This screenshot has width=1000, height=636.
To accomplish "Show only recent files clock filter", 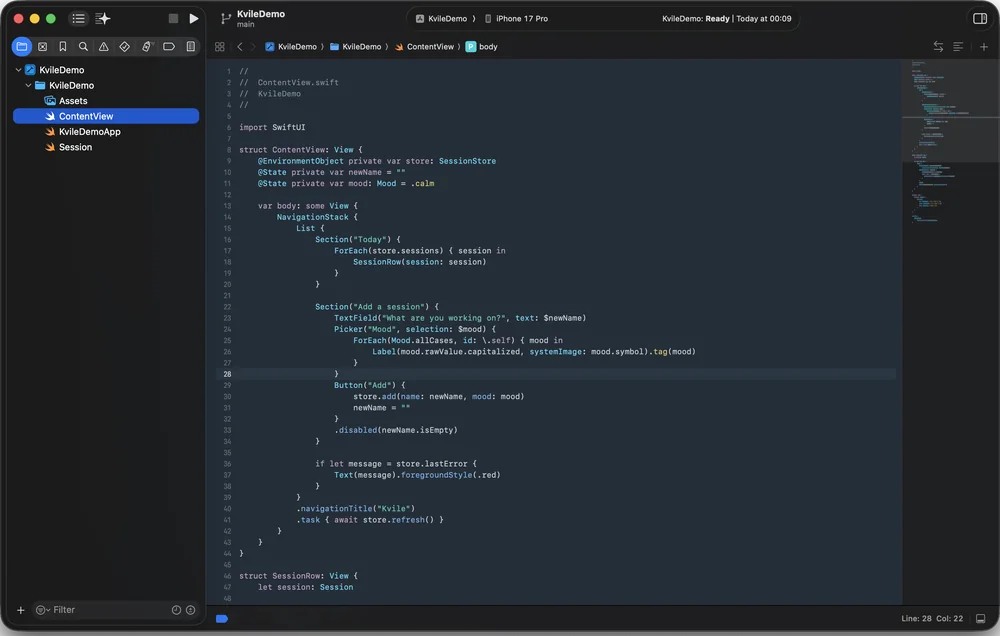I will click(177, 610).
